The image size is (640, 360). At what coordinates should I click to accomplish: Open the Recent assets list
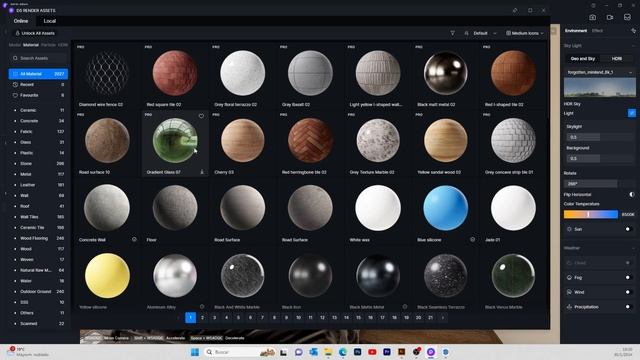pyautogui.click(x=38, y=84)
